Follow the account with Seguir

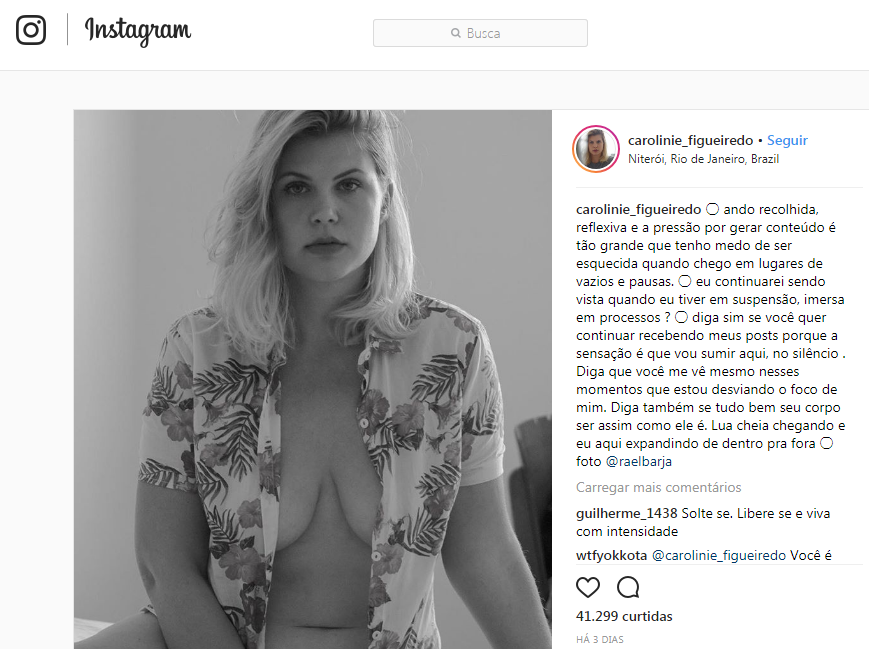pyautogui.click(x=787, y=140)
